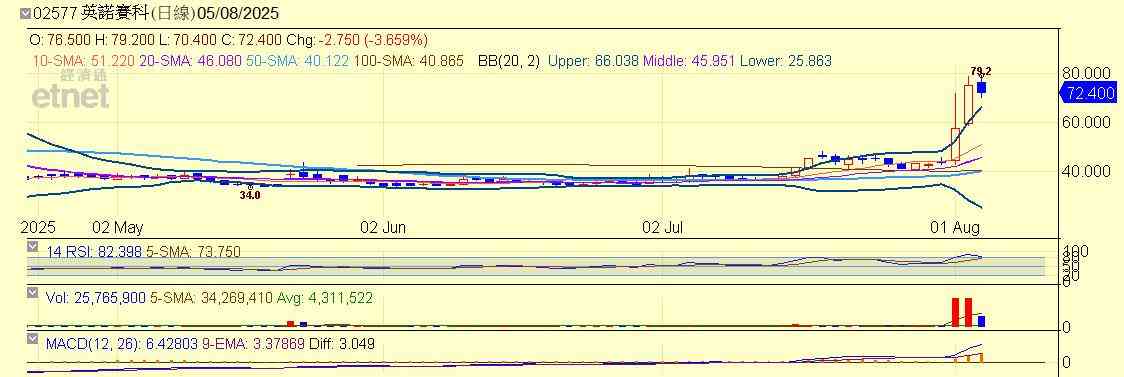Click the blue volume bar for latest day
Screen dimensions: 1124x377
[981, 322]
